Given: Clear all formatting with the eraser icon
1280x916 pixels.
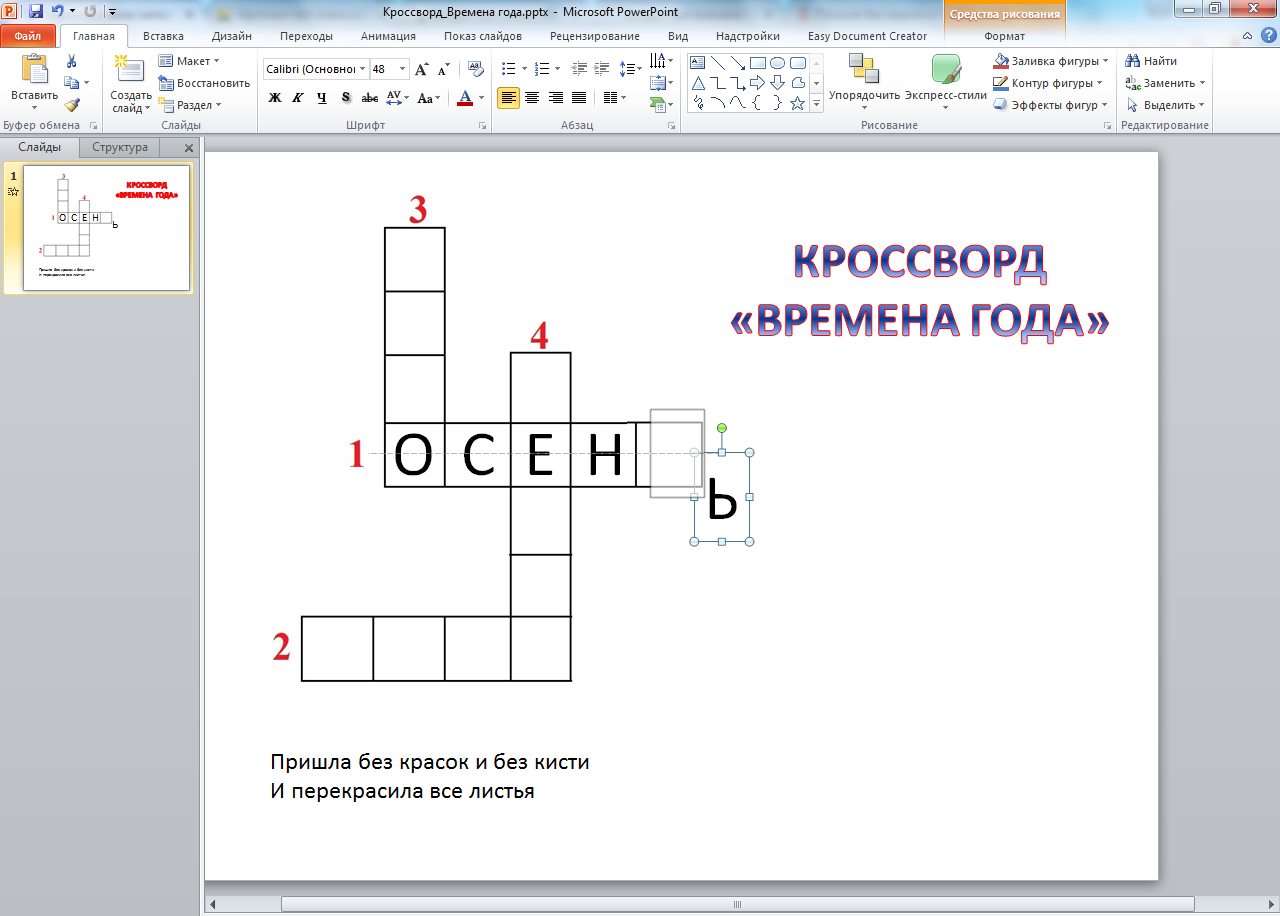Looking at the screenshot, I should tap(476, 69).
